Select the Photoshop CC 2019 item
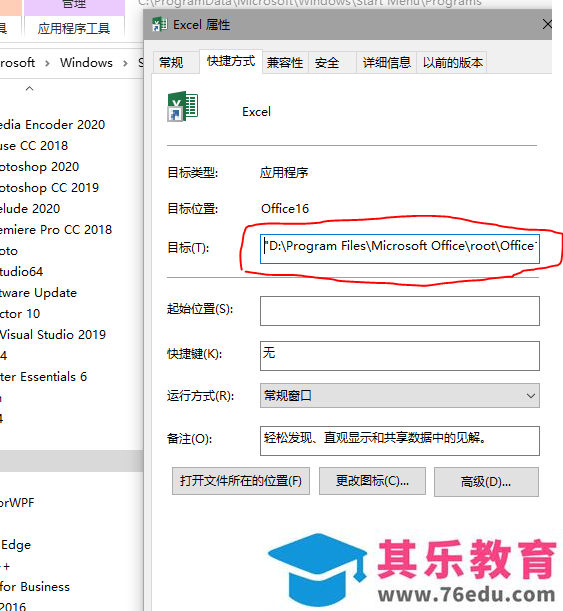The image size is (563, 611). pos(49,188)
